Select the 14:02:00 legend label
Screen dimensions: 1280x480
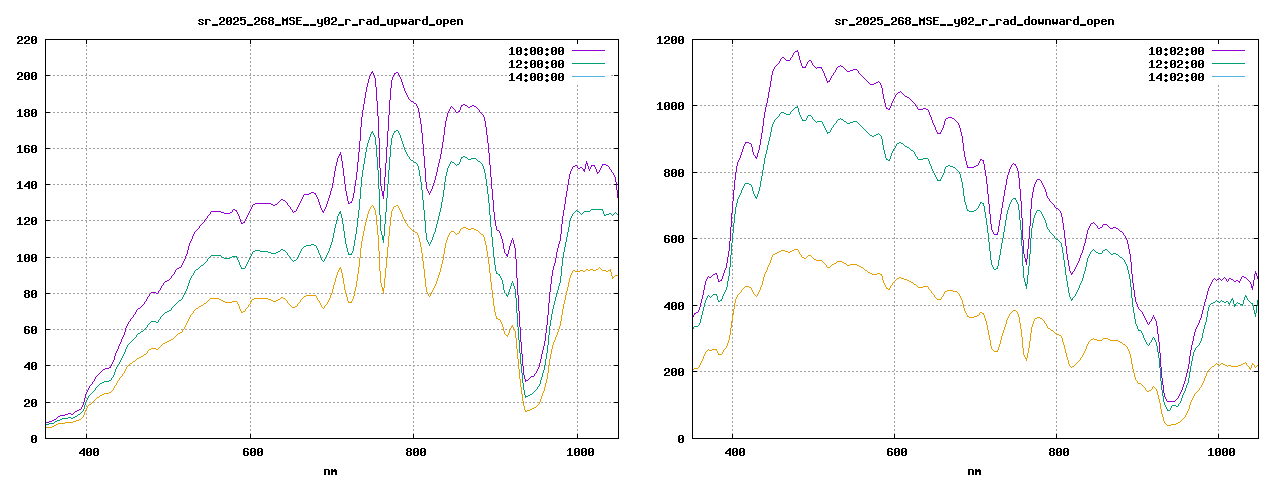tap(1176, 77)
